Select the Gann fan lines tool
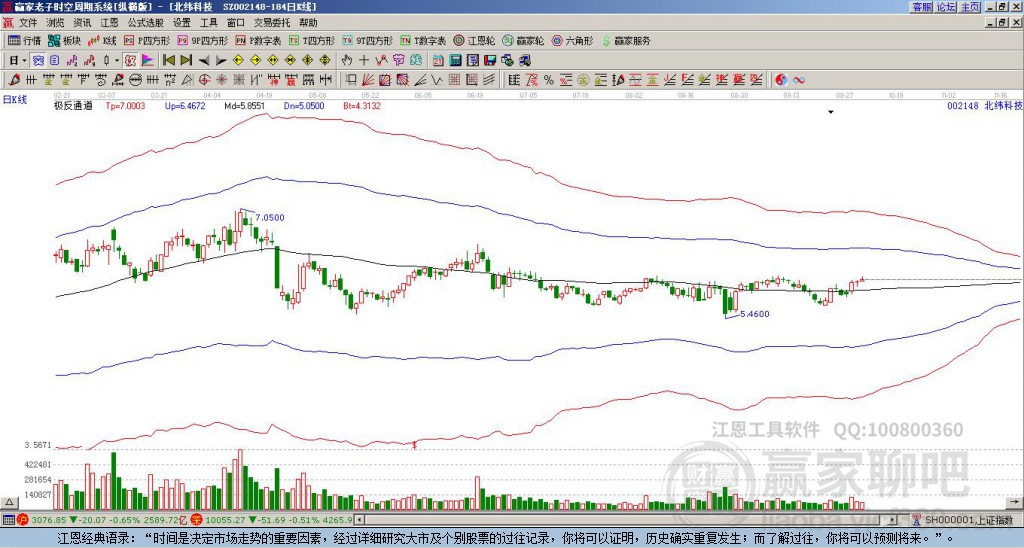This screenshot has width=1024, height=548. [x=367, y=80]
